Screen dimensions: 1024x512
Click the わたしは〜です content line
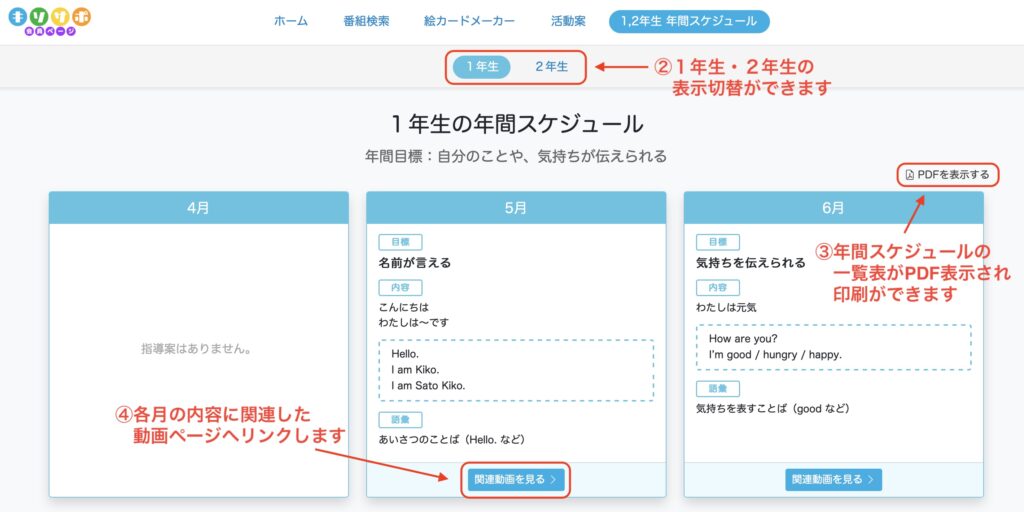tap(413, 323)
